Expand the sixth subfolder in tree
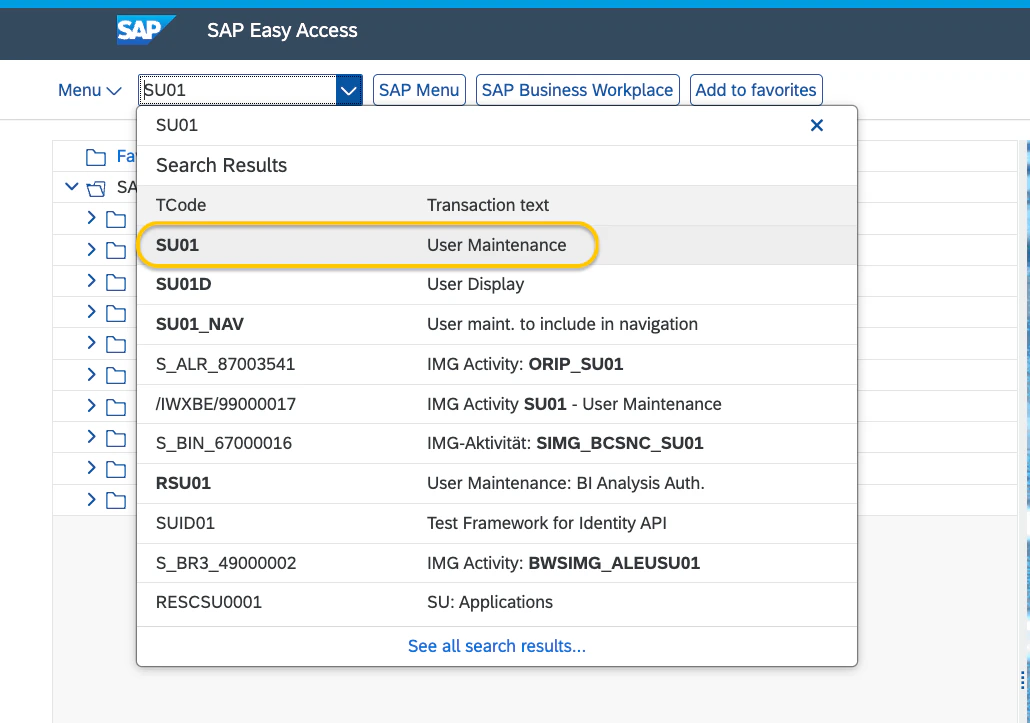Image resolution: width=1030 pixels, height=723 pixels. (x=91, y=374)
